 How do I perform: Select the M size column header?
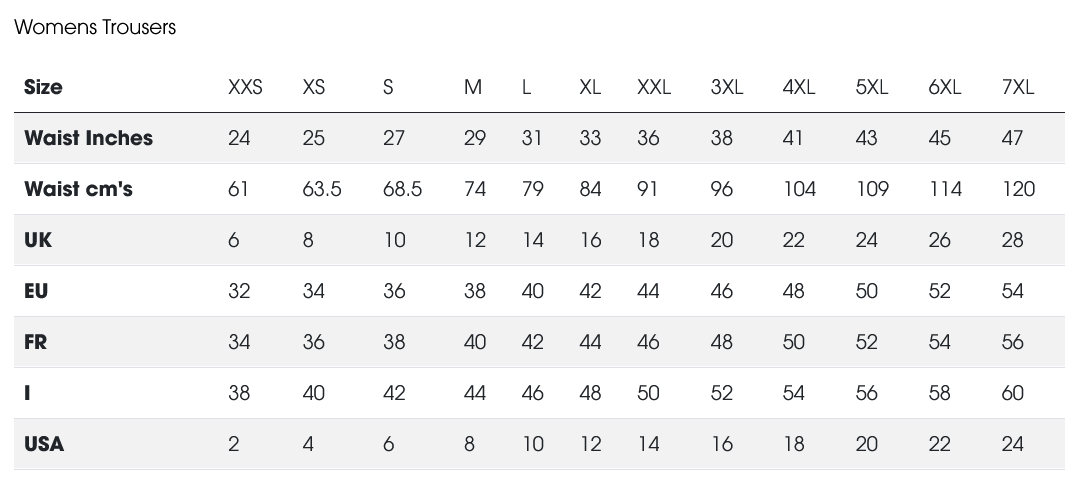click(x=473, y=87)
